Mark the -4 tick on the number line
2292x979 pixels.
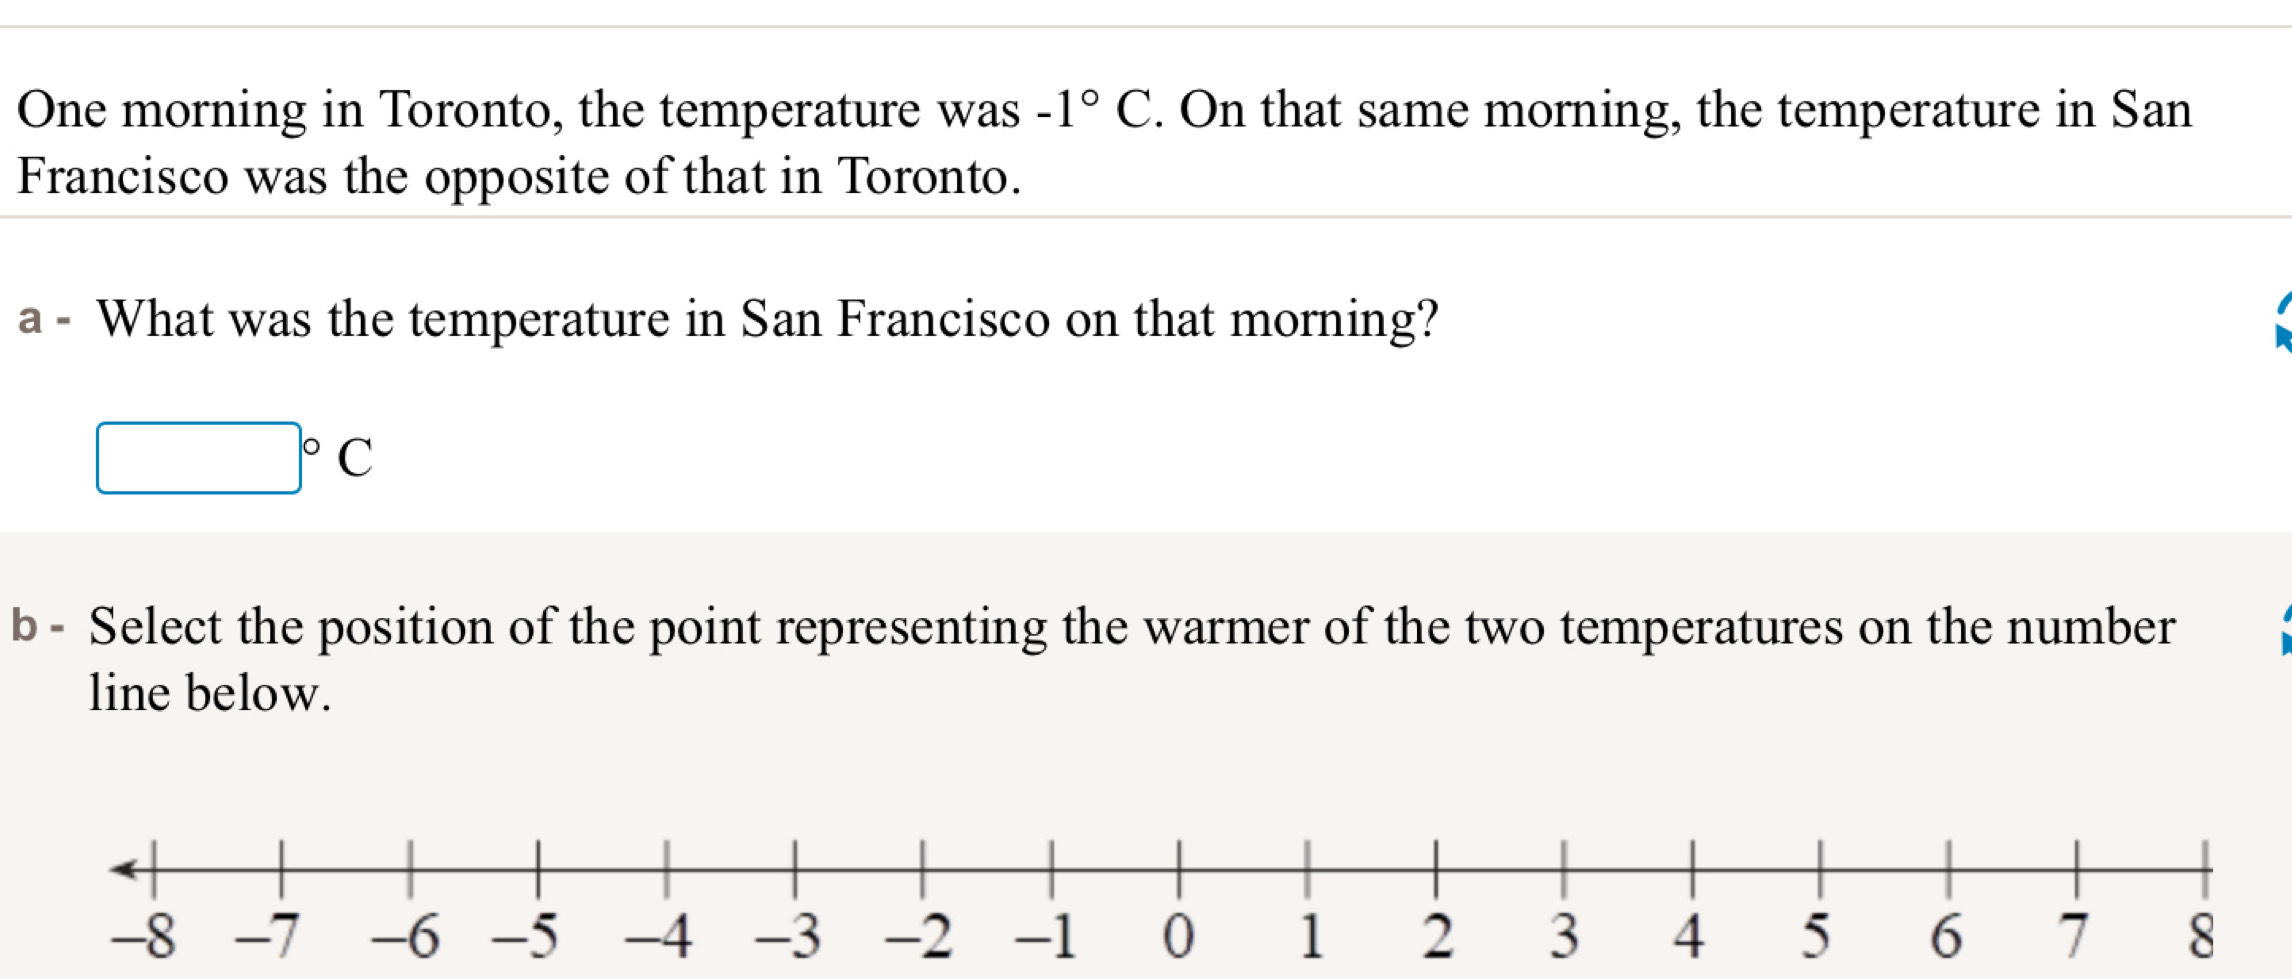coord(667,870)
